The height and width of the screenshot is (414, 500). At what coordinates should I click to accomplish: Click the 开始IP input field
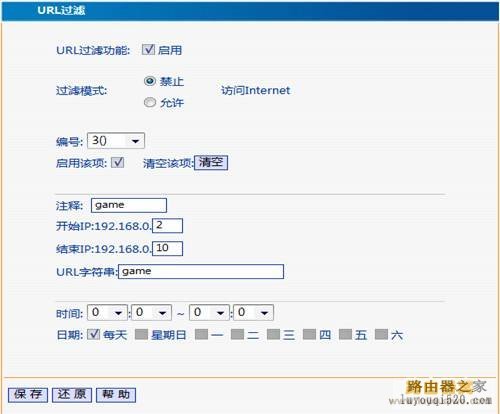tap(167, 226)
